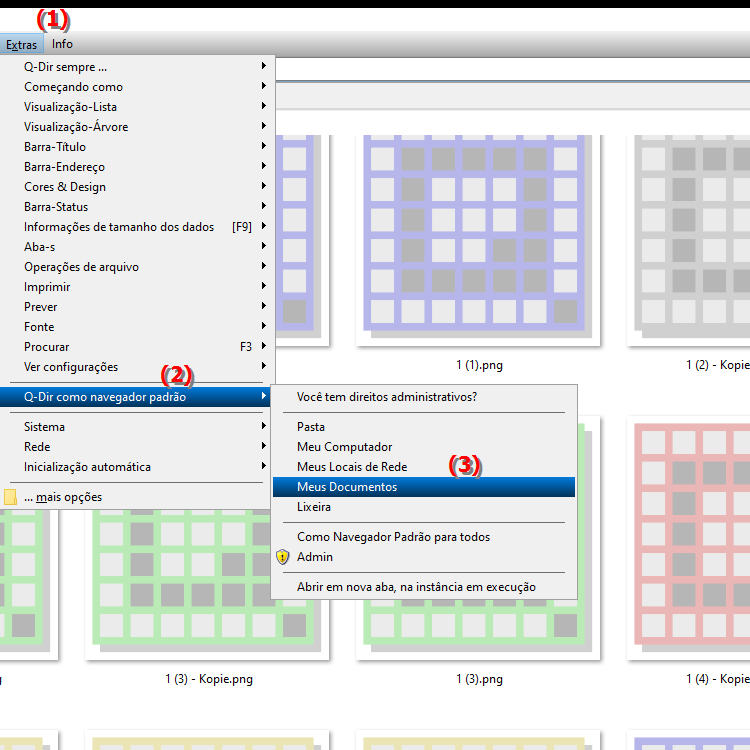This screenshot has width=750, height=750.
Task: Open the 'Cores & Design' submenu
Action: [x=138, y=187]
